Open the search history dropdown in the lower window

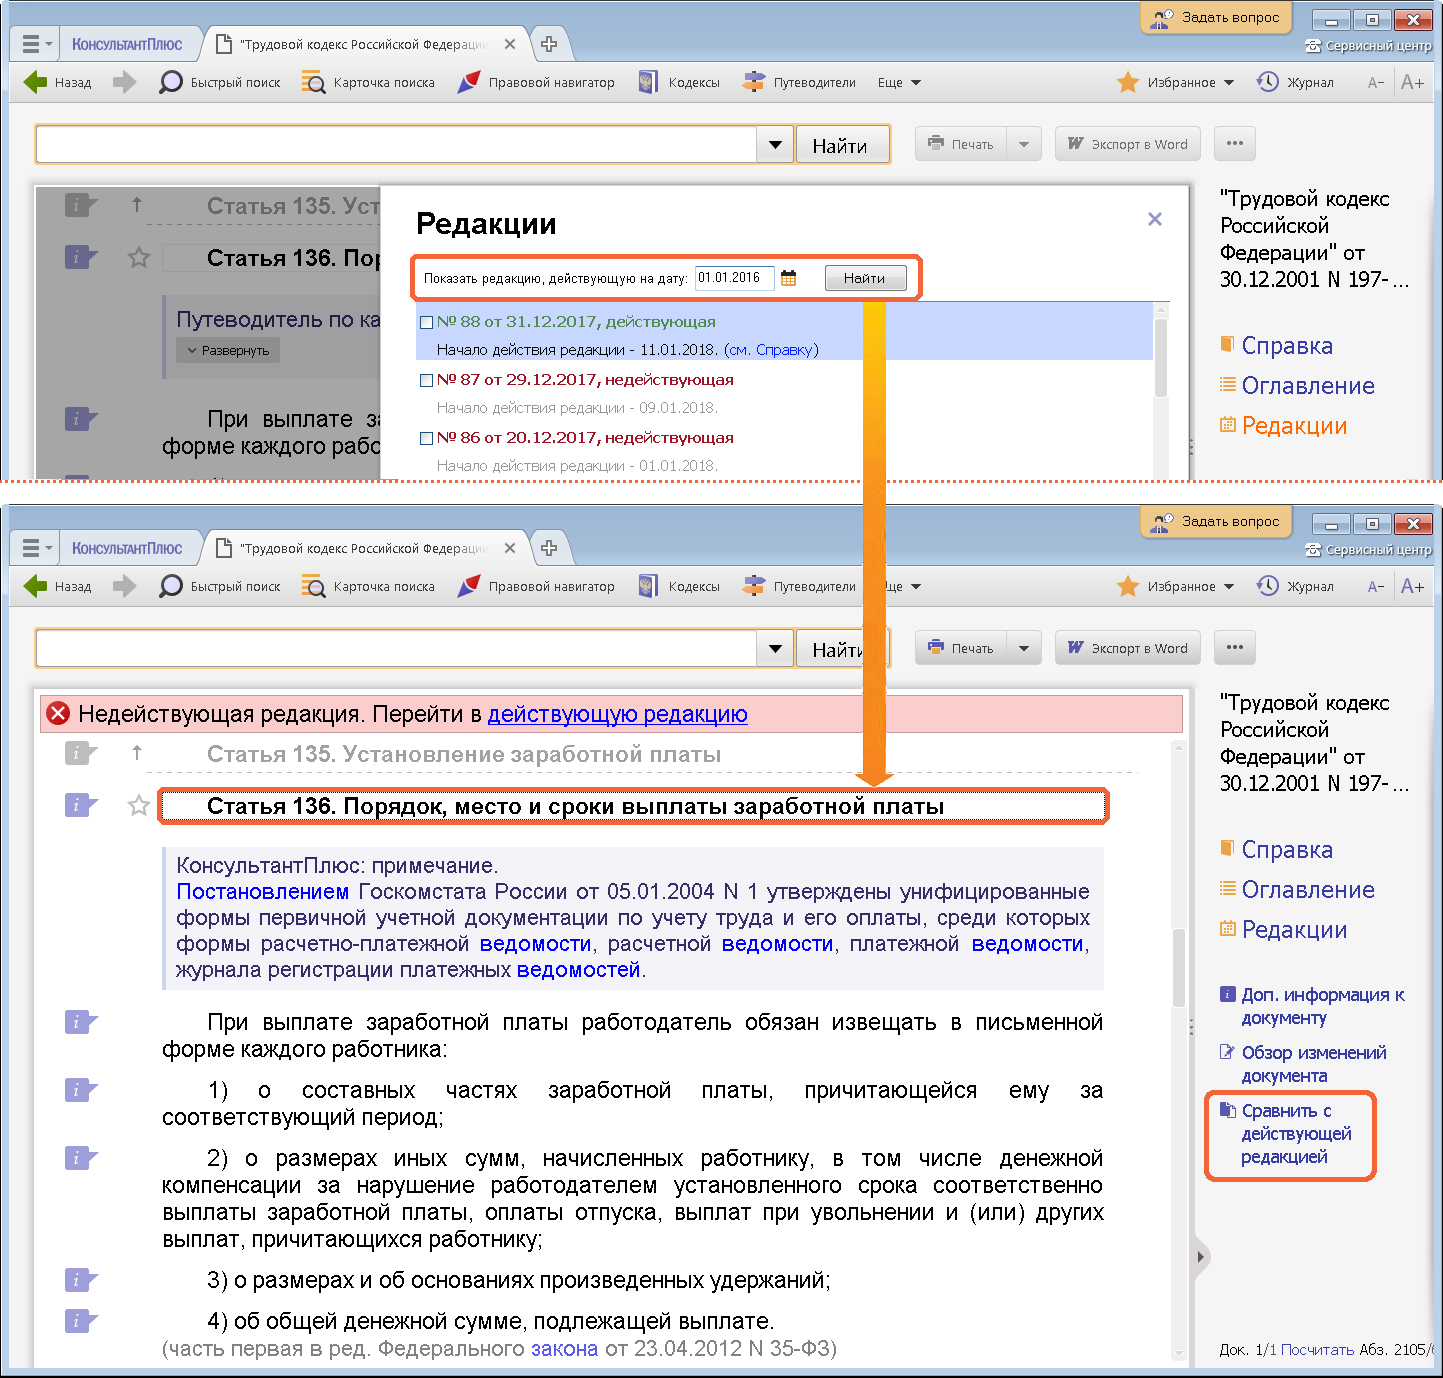[775, 649]
